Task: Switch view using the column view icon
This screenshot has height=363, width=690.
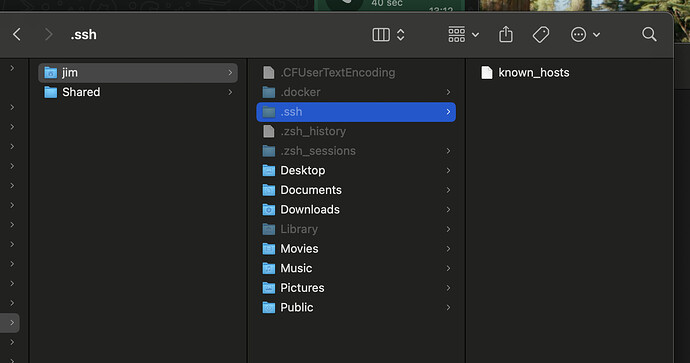Action: 381,34
